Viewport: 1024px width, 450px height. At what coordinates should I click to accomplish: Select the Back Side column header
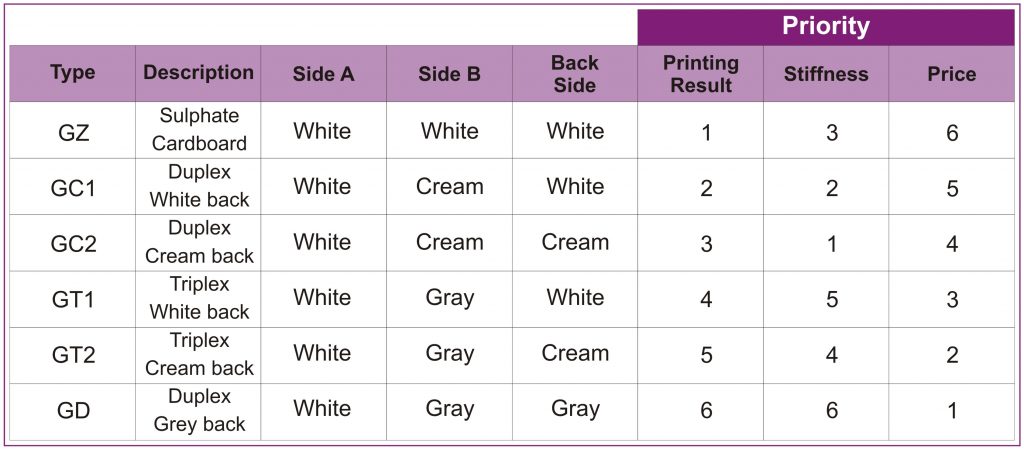(x=575, y=74)
